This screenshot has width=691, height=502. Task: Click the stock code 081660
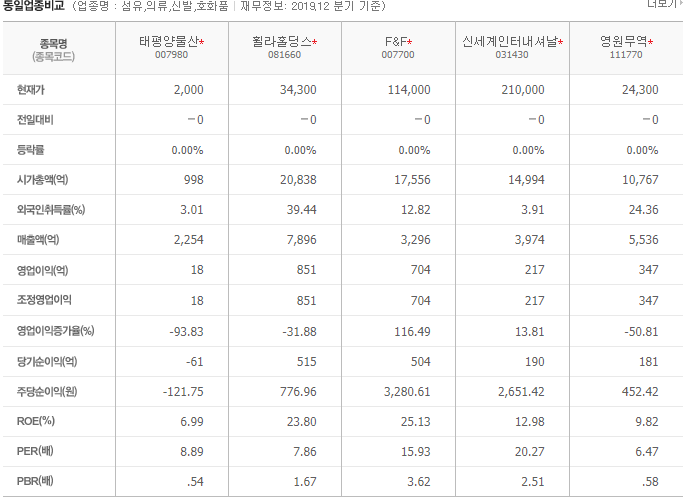285,55
